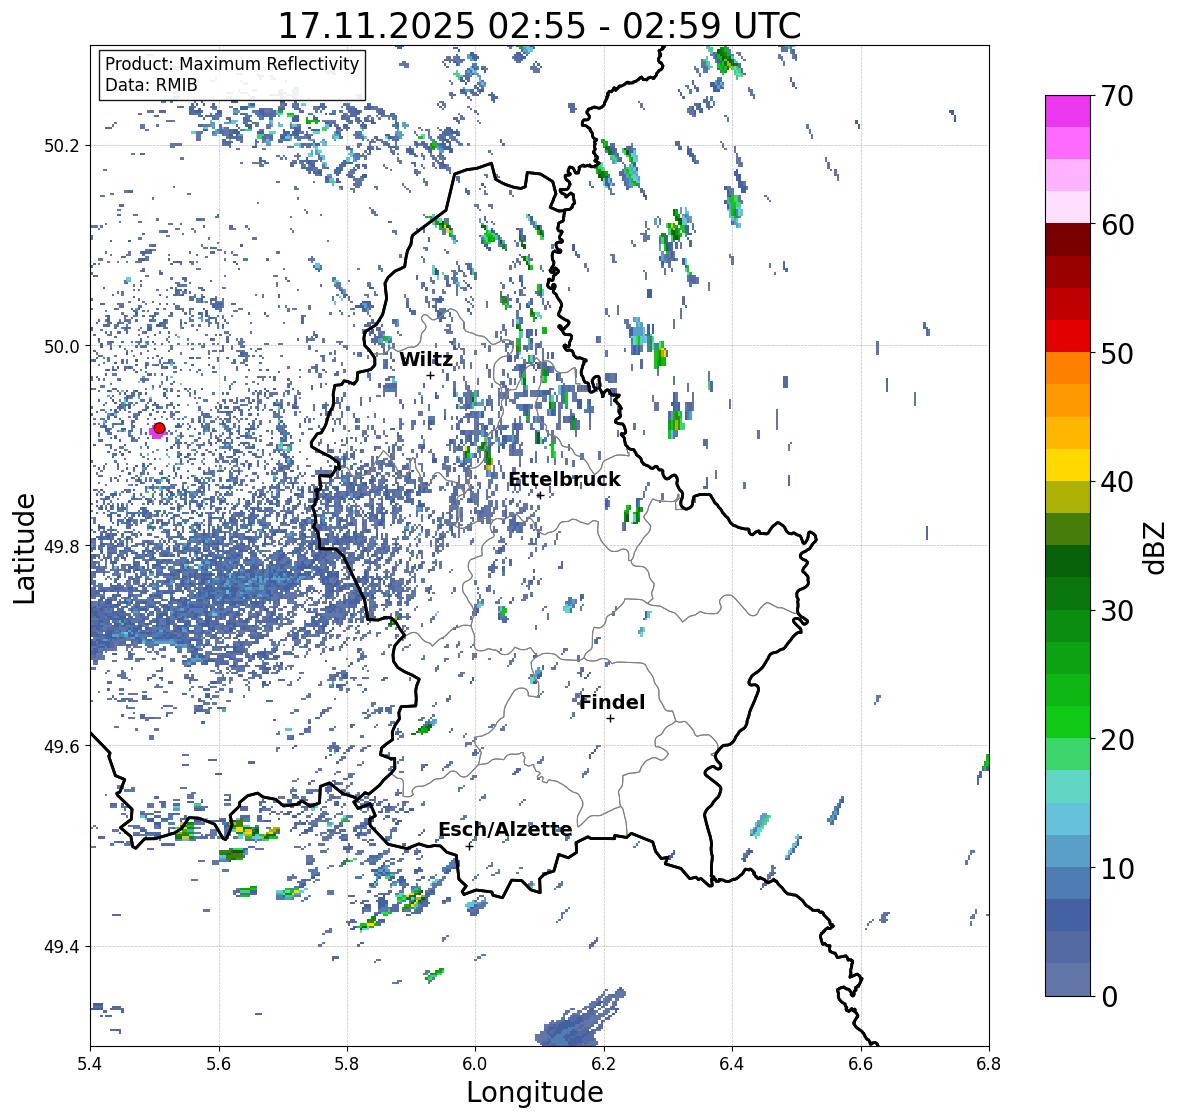The image size is (1179, 1117).
Task: Click the 5.8 longitude tick label
Action: 347,1064
